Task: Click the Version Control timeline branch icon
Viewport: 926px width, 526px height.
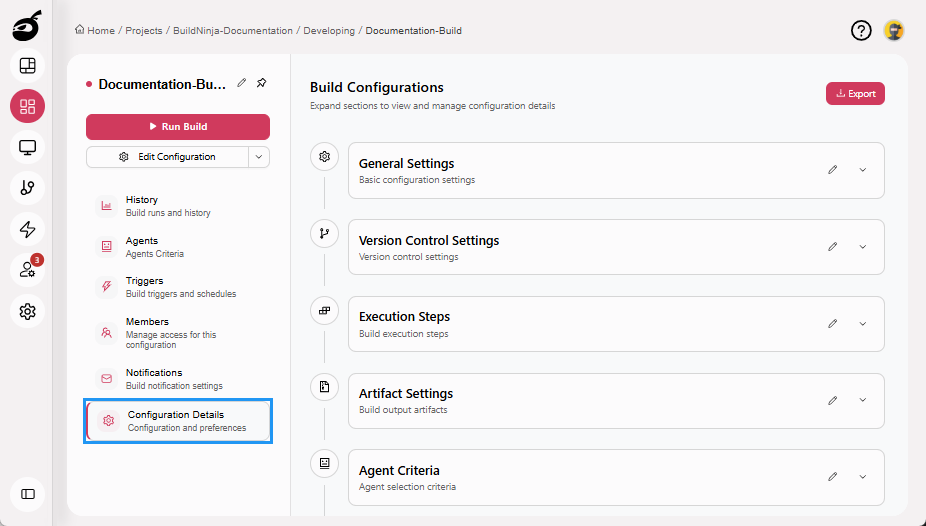Action: pos(324,233)
